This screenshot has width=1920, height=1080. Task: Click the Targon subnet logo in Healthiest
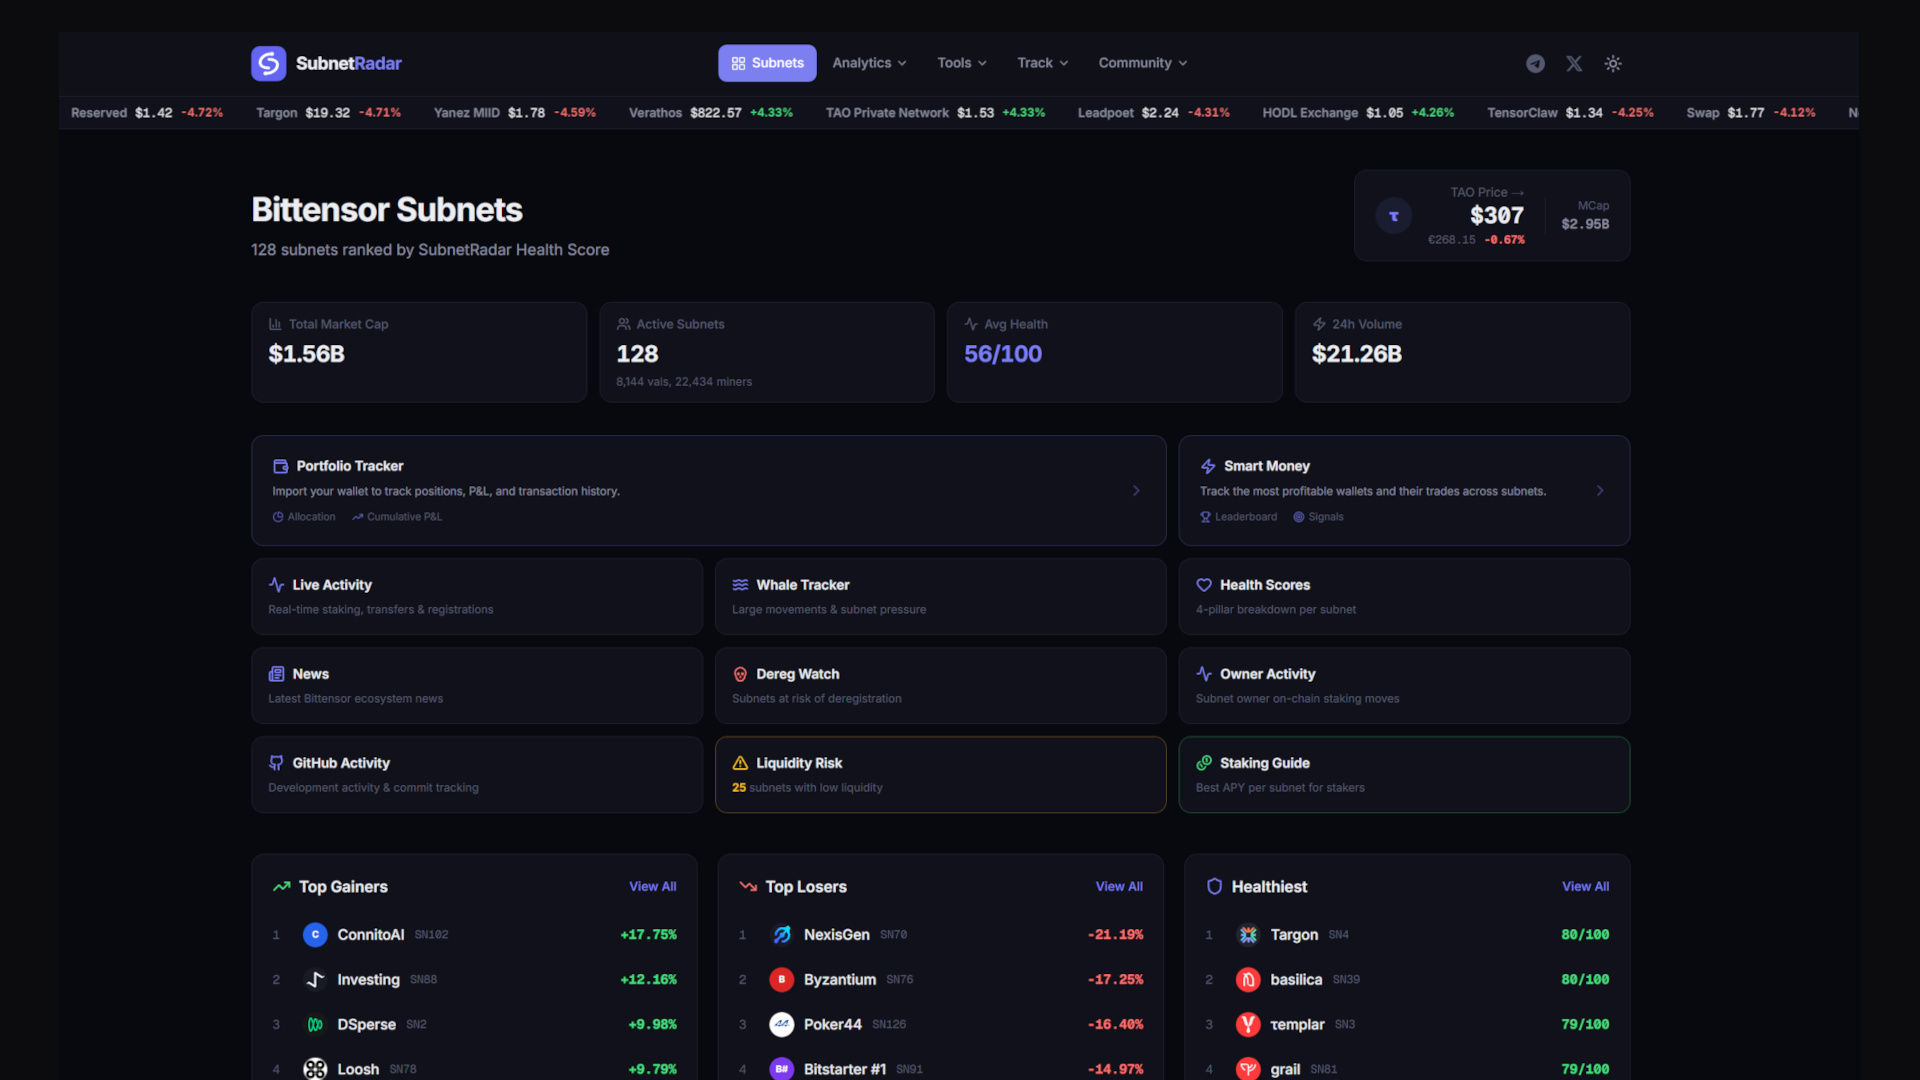pyautogui.click(x=1248, y=935)
